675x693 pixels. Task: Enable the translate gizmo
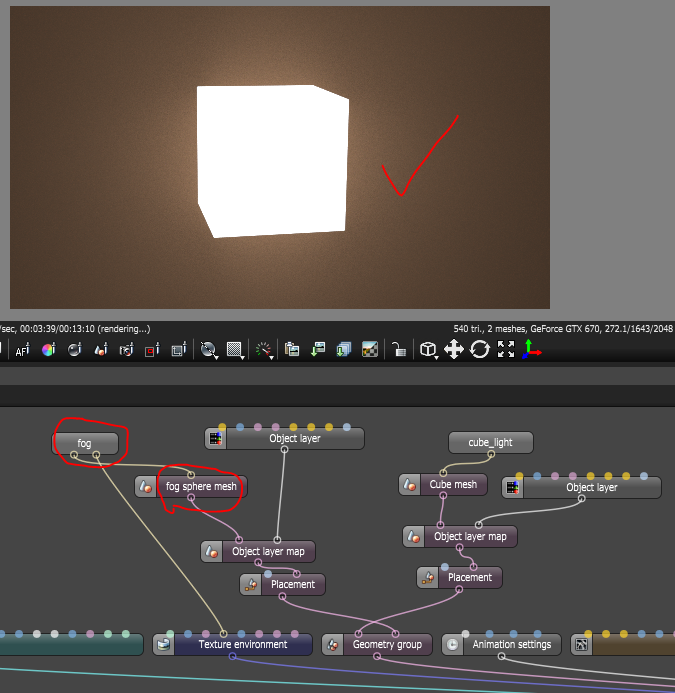pyautogui.click(x=454, y=350)
